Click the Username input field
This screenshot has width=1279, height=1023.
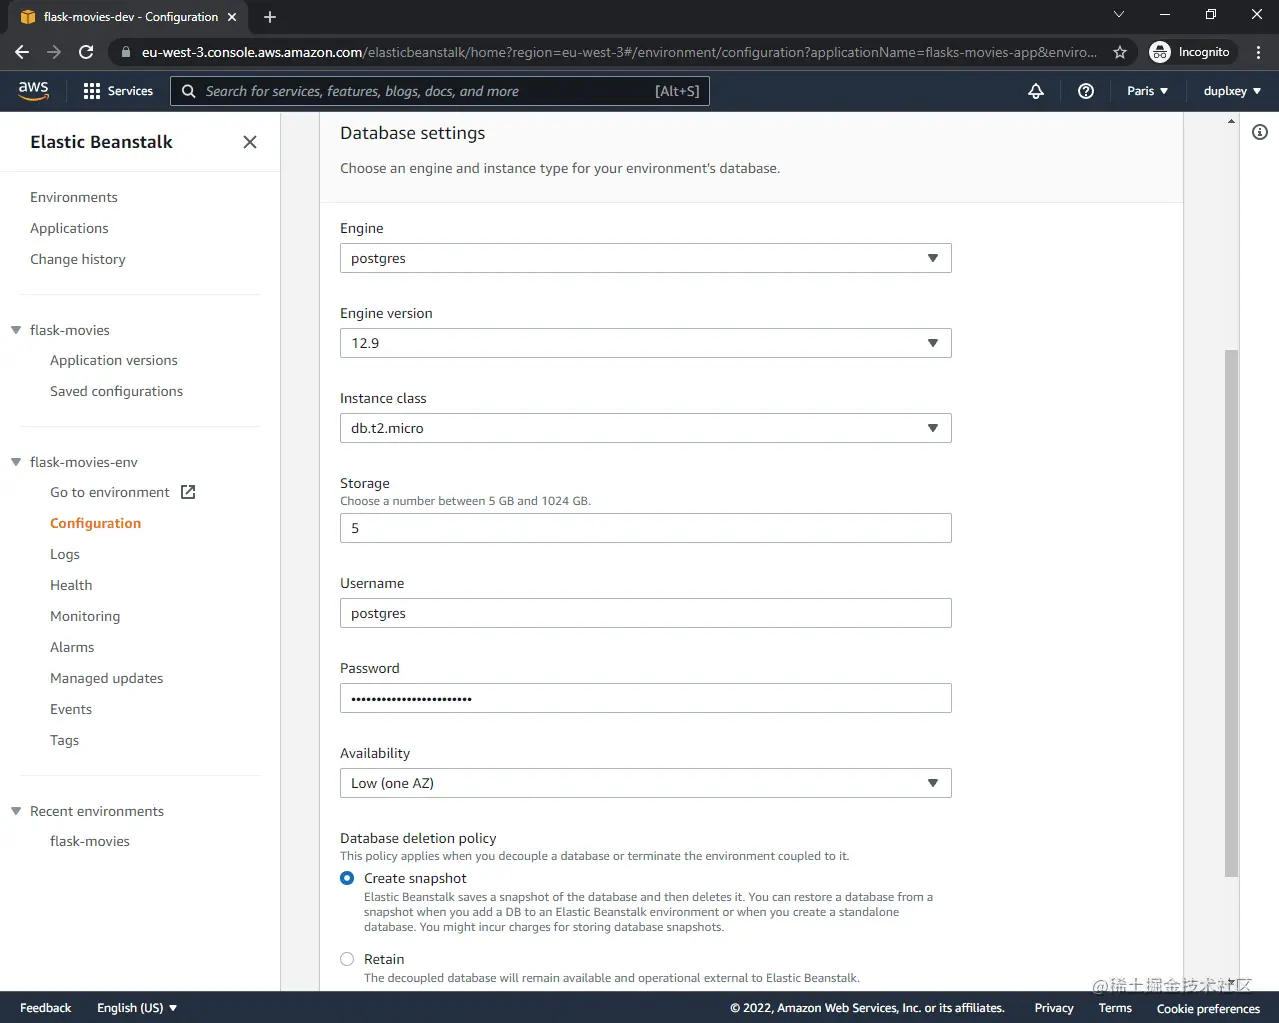(x=646, y=613)
